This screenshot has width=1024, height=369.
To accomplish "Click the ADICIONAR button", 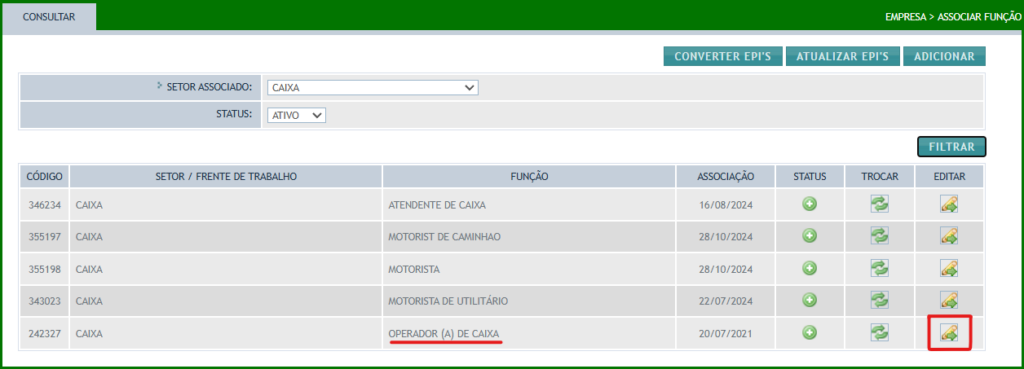I will click(944, 57).
